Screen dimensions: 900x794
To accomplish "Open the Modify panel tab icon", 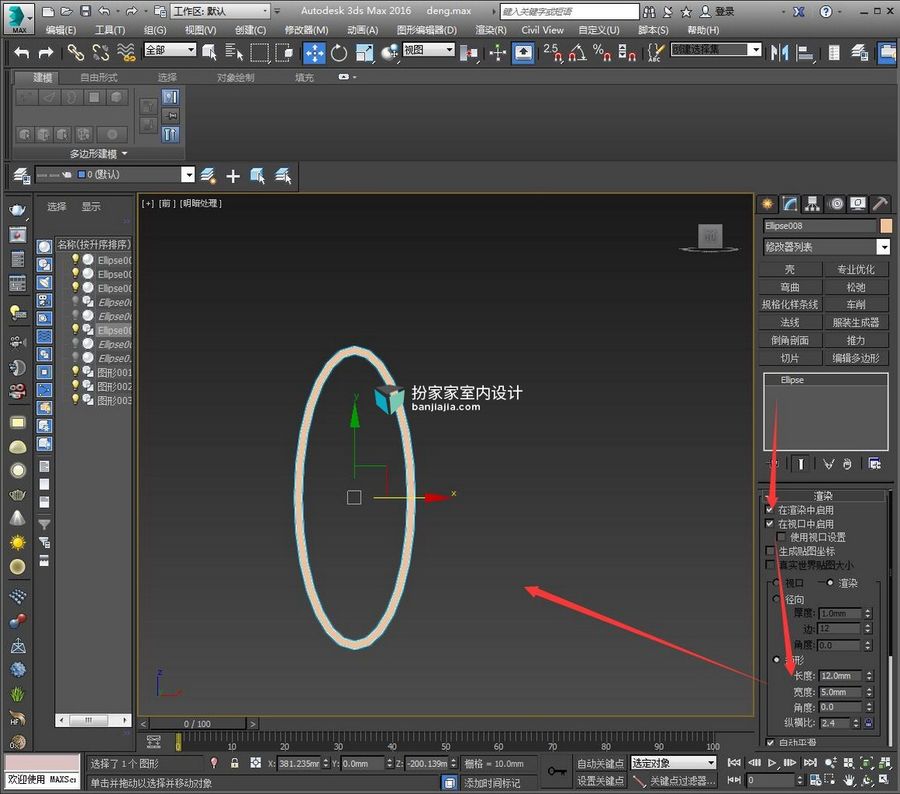I will click(x=790, y=204).
